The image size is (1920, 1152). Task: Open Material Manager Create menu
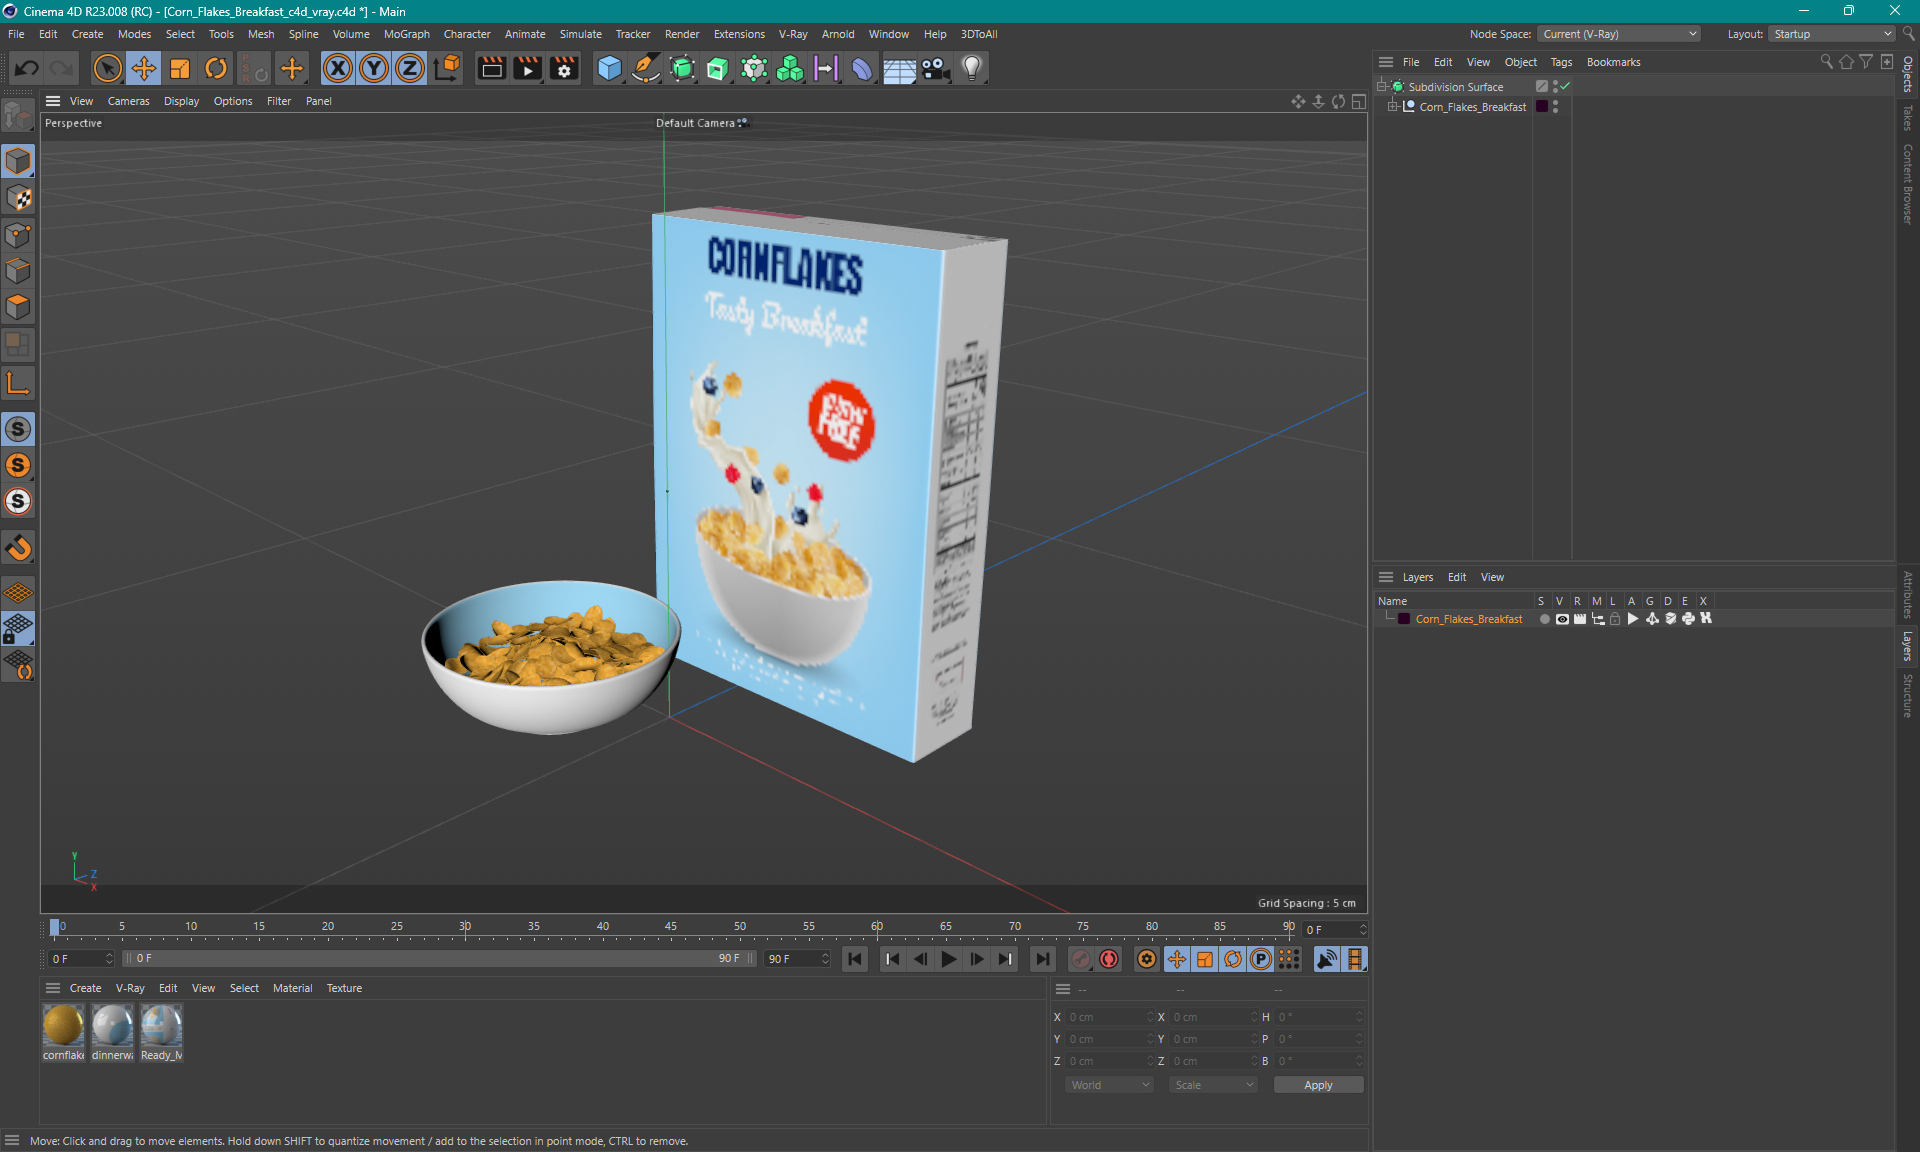click(x=85, y=988)
